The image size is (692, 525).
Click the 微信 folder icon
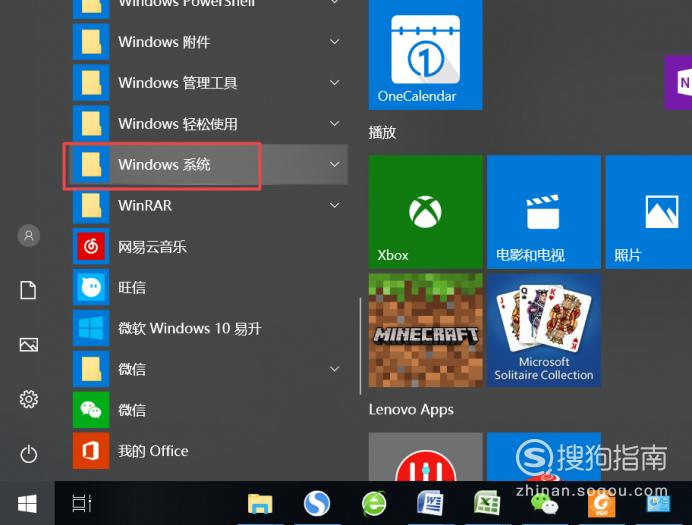pyautogui.click(x=91, y=369)
